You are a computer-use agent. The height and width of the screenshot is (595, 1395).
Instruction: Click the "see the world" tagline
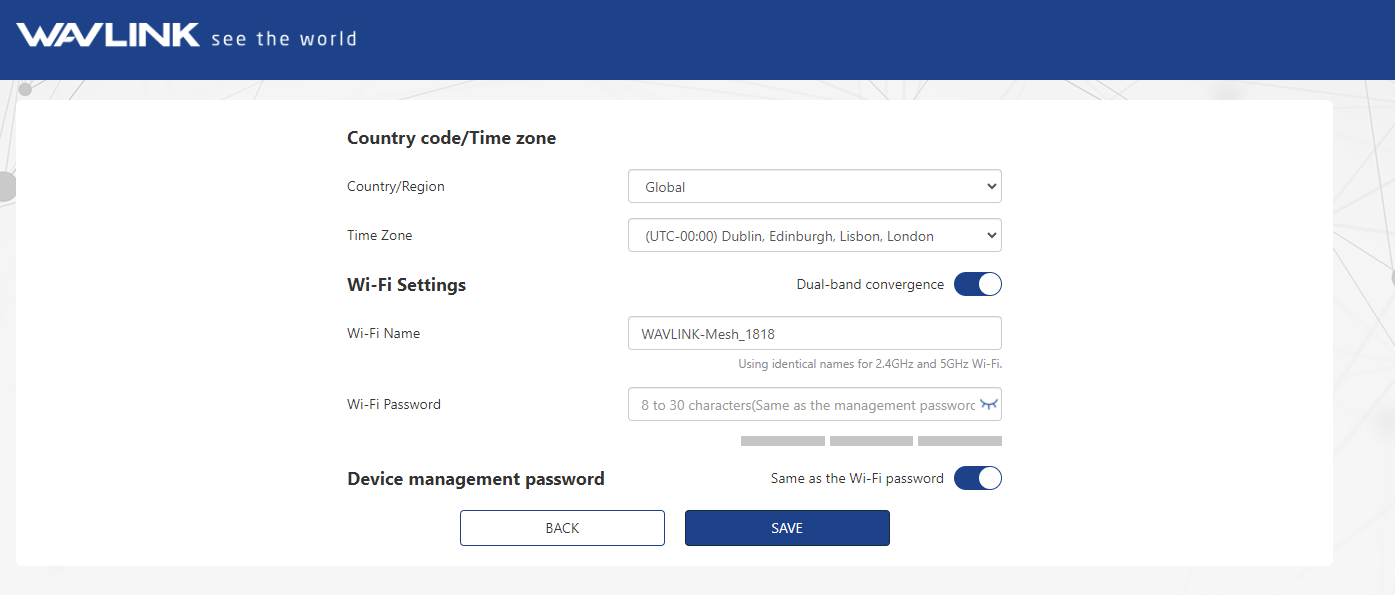(284, 39)
